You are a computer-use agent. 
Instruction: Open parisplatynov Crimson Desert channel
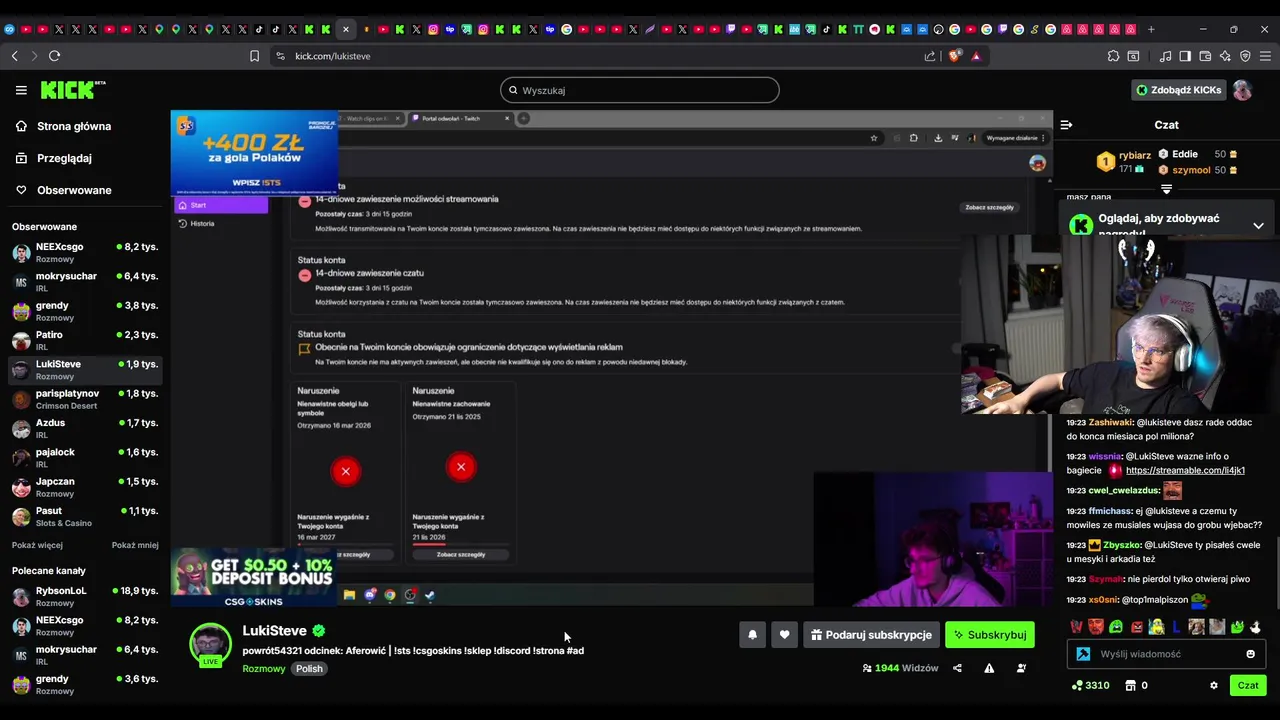point(85,399)
